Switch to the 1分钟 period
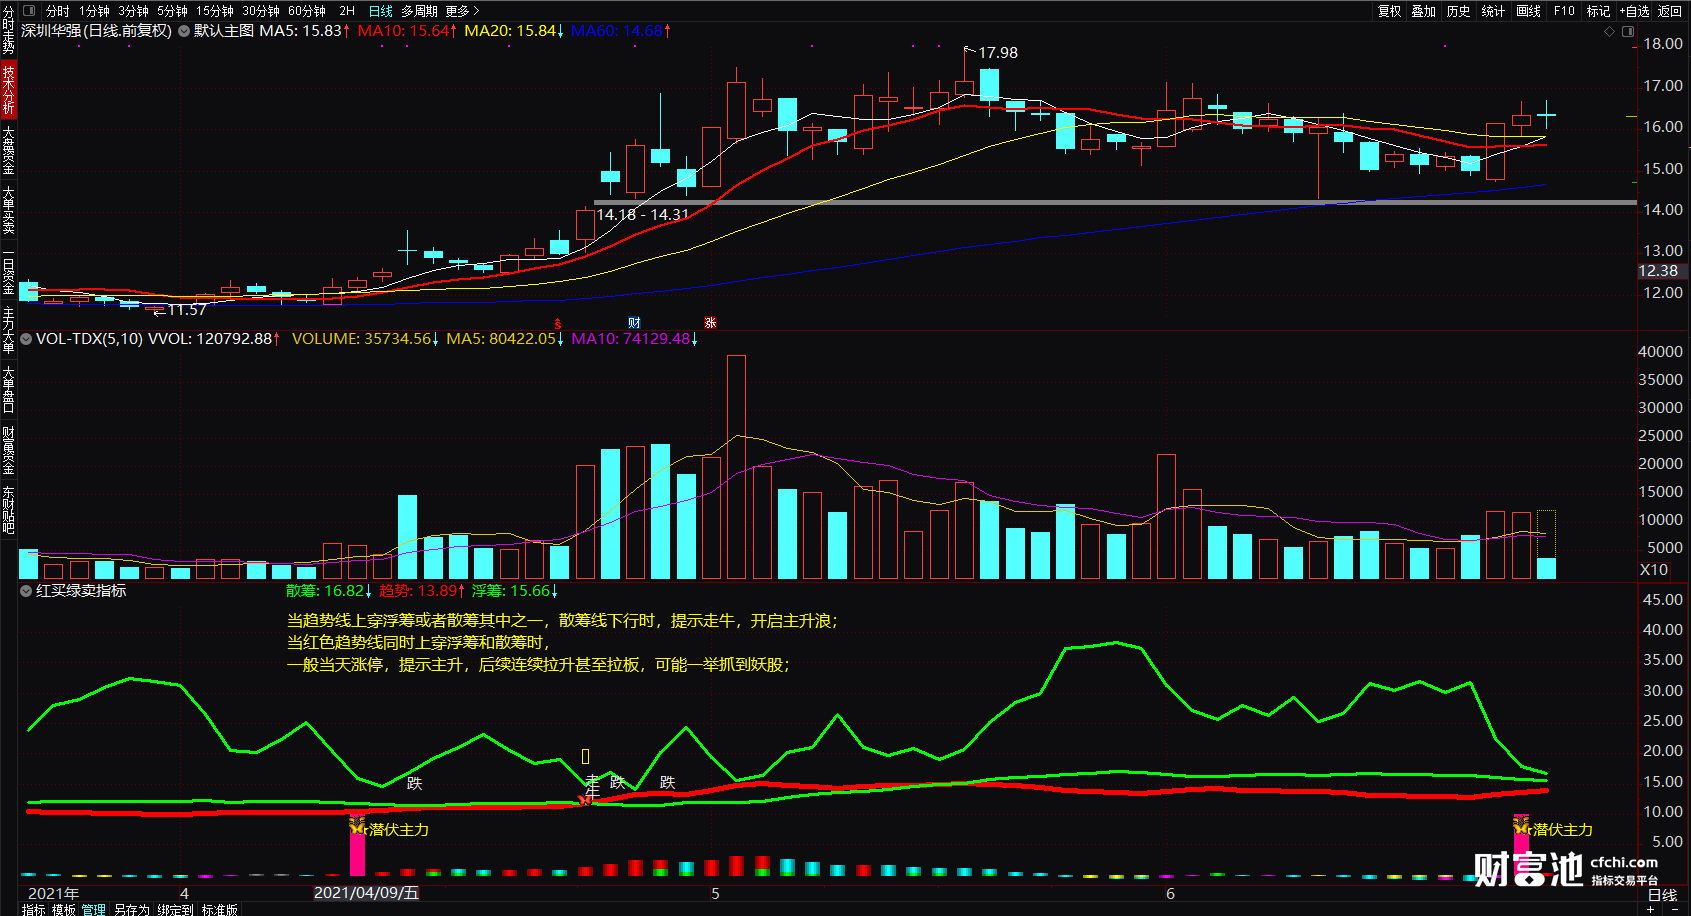This screenshot has height=916, width=1691. (94, 11)
